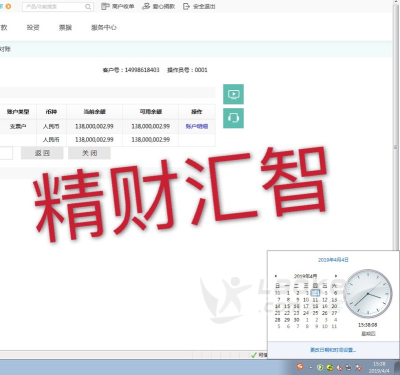The image size is (400, 375).
Task: Click the orange arrow icon at top left
Action: coord(8,6)
